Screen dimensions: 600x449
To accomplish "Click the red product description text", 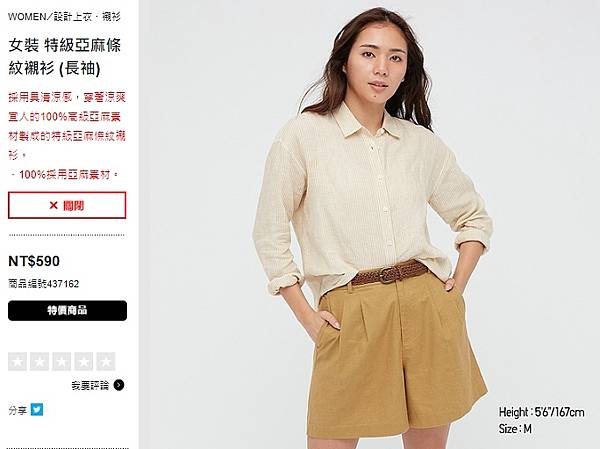I will pyautogui.click(x=67, y=136).
